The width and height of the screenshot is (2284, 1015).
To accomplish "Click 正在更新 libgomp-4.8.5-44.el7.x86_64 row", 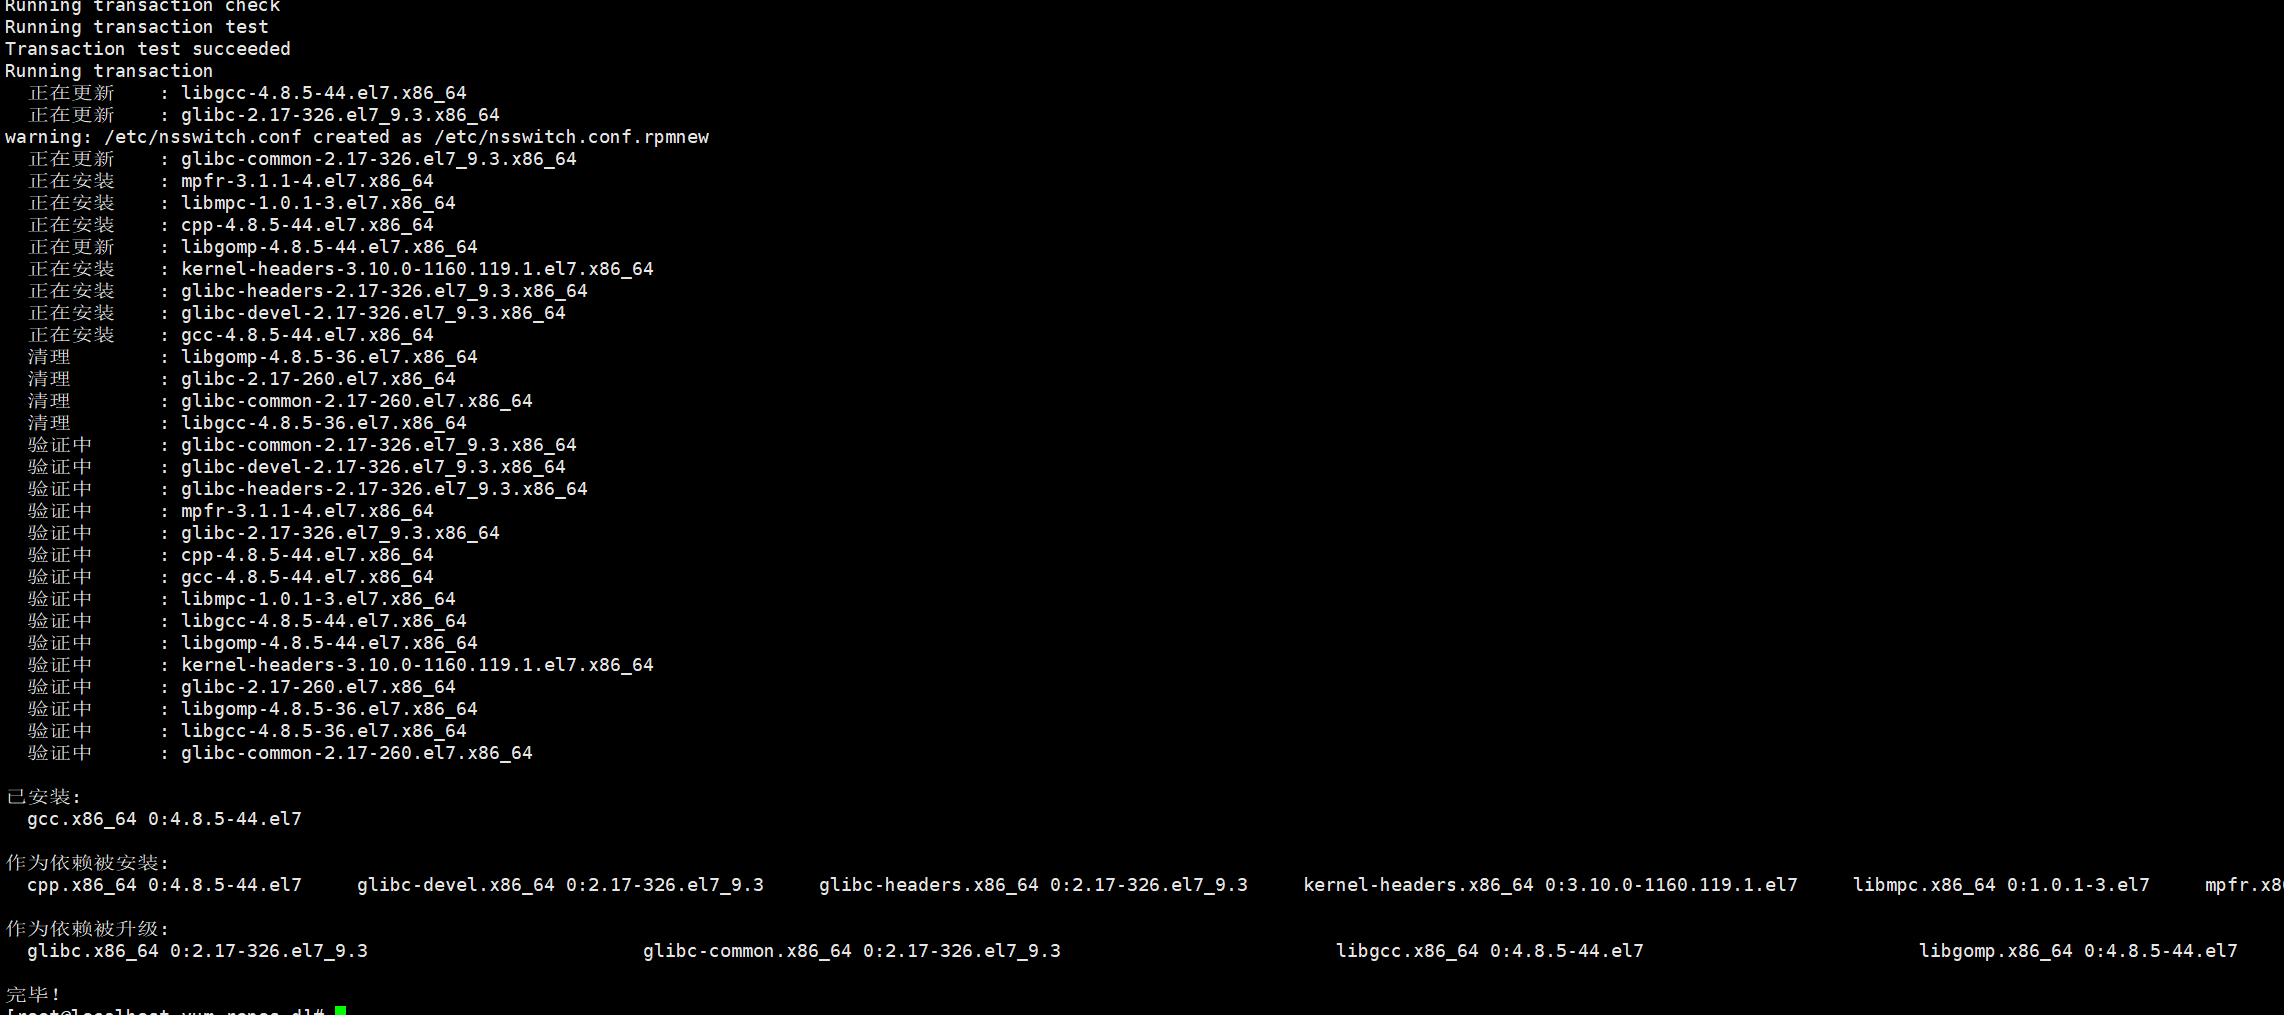I will pyautogui.click(x=253, y=247).
